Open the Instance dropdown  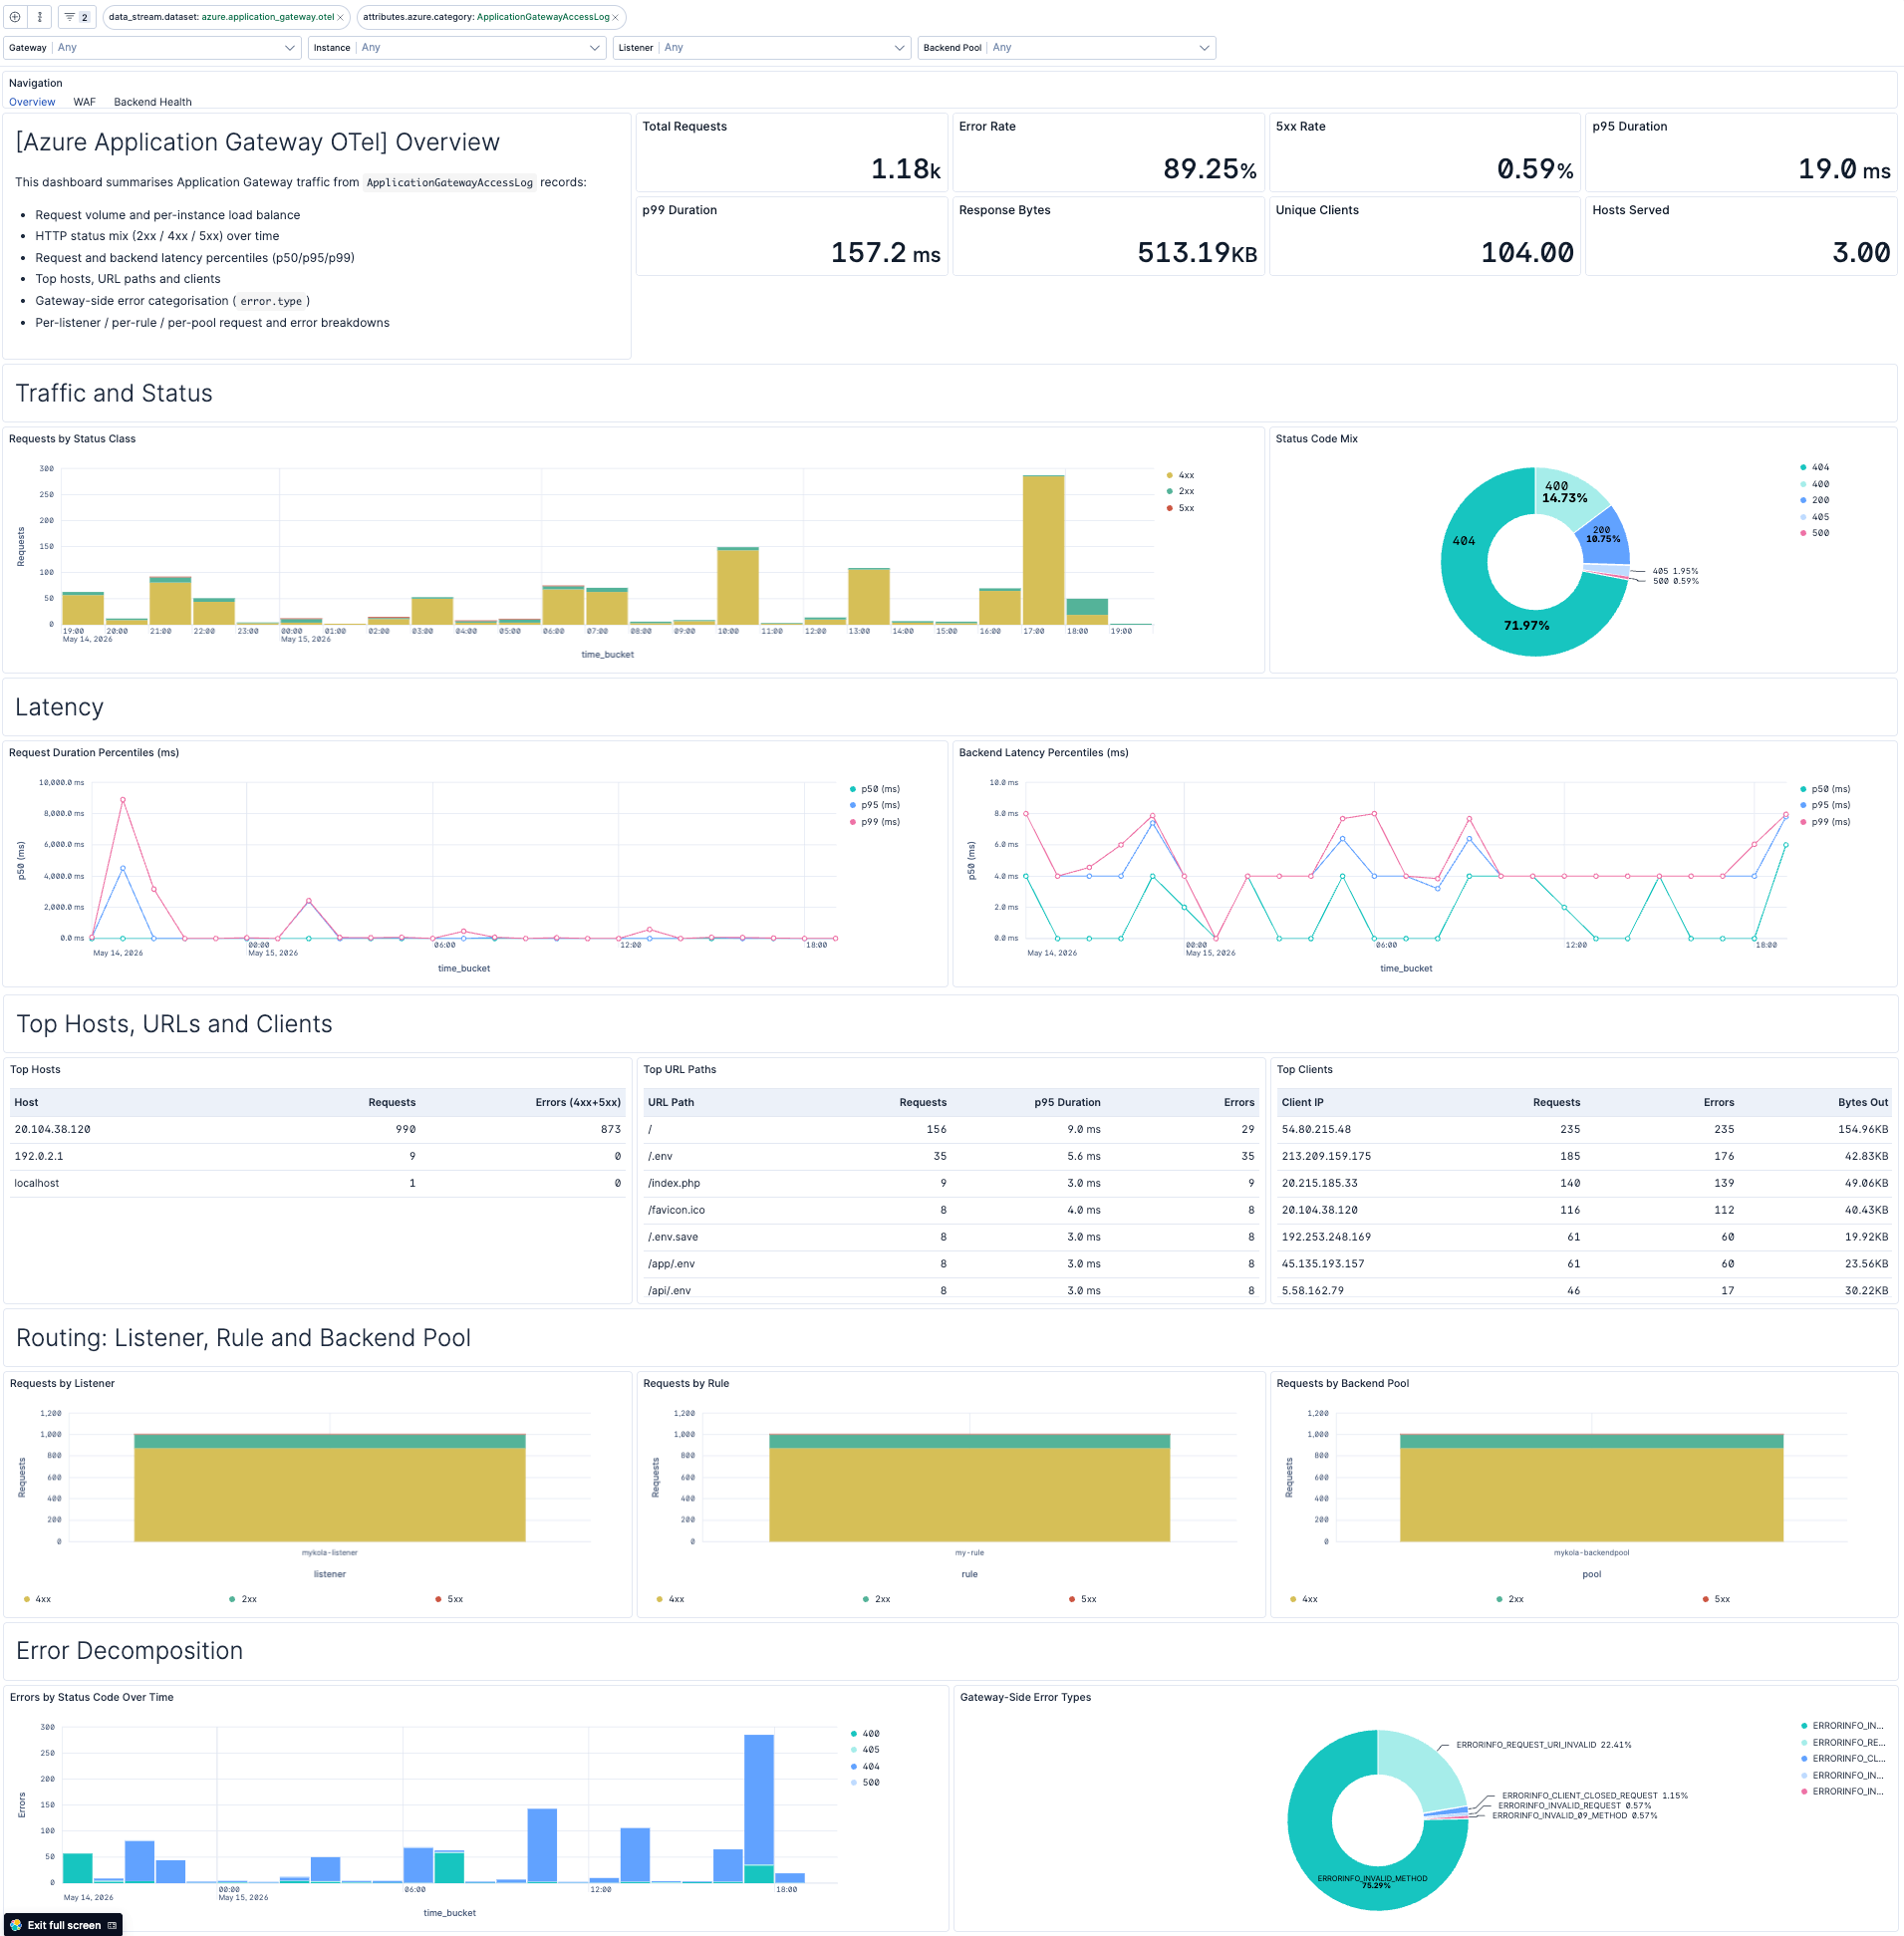(457, 48)
